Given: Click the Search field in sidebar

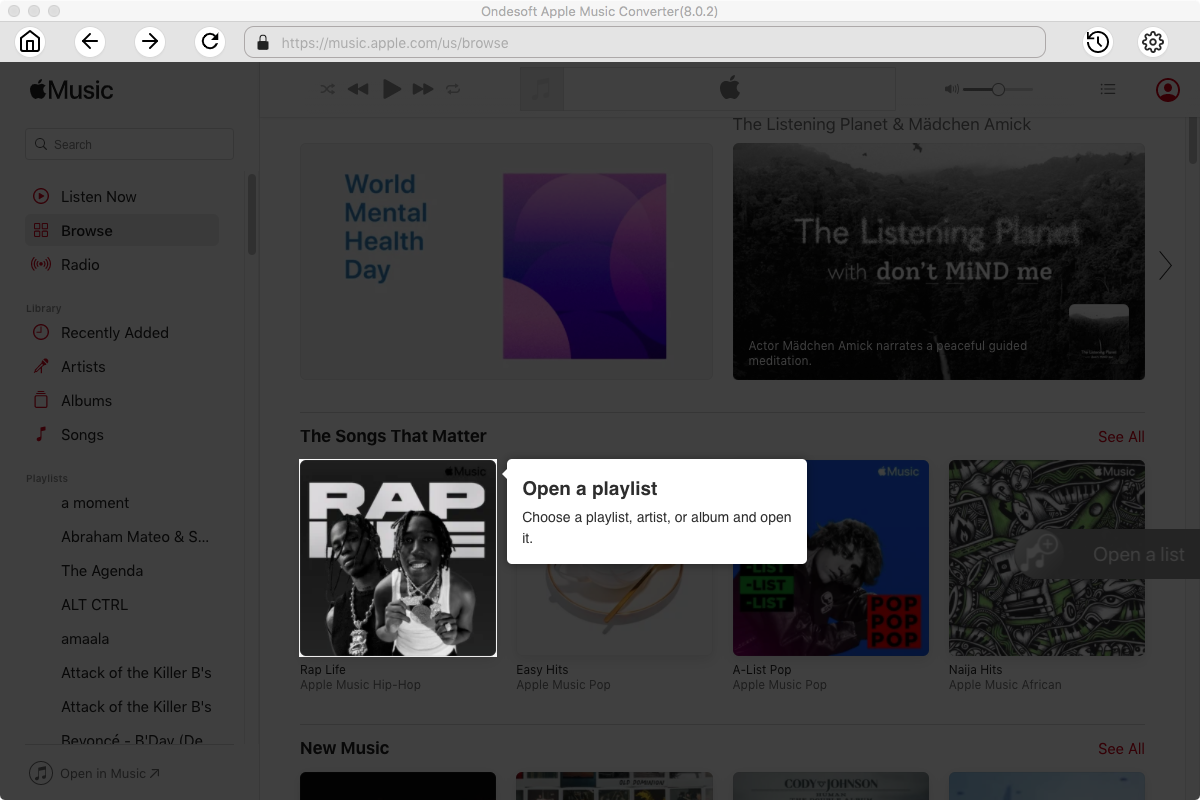Looking at the screenshot, I should tap(129, 144).
